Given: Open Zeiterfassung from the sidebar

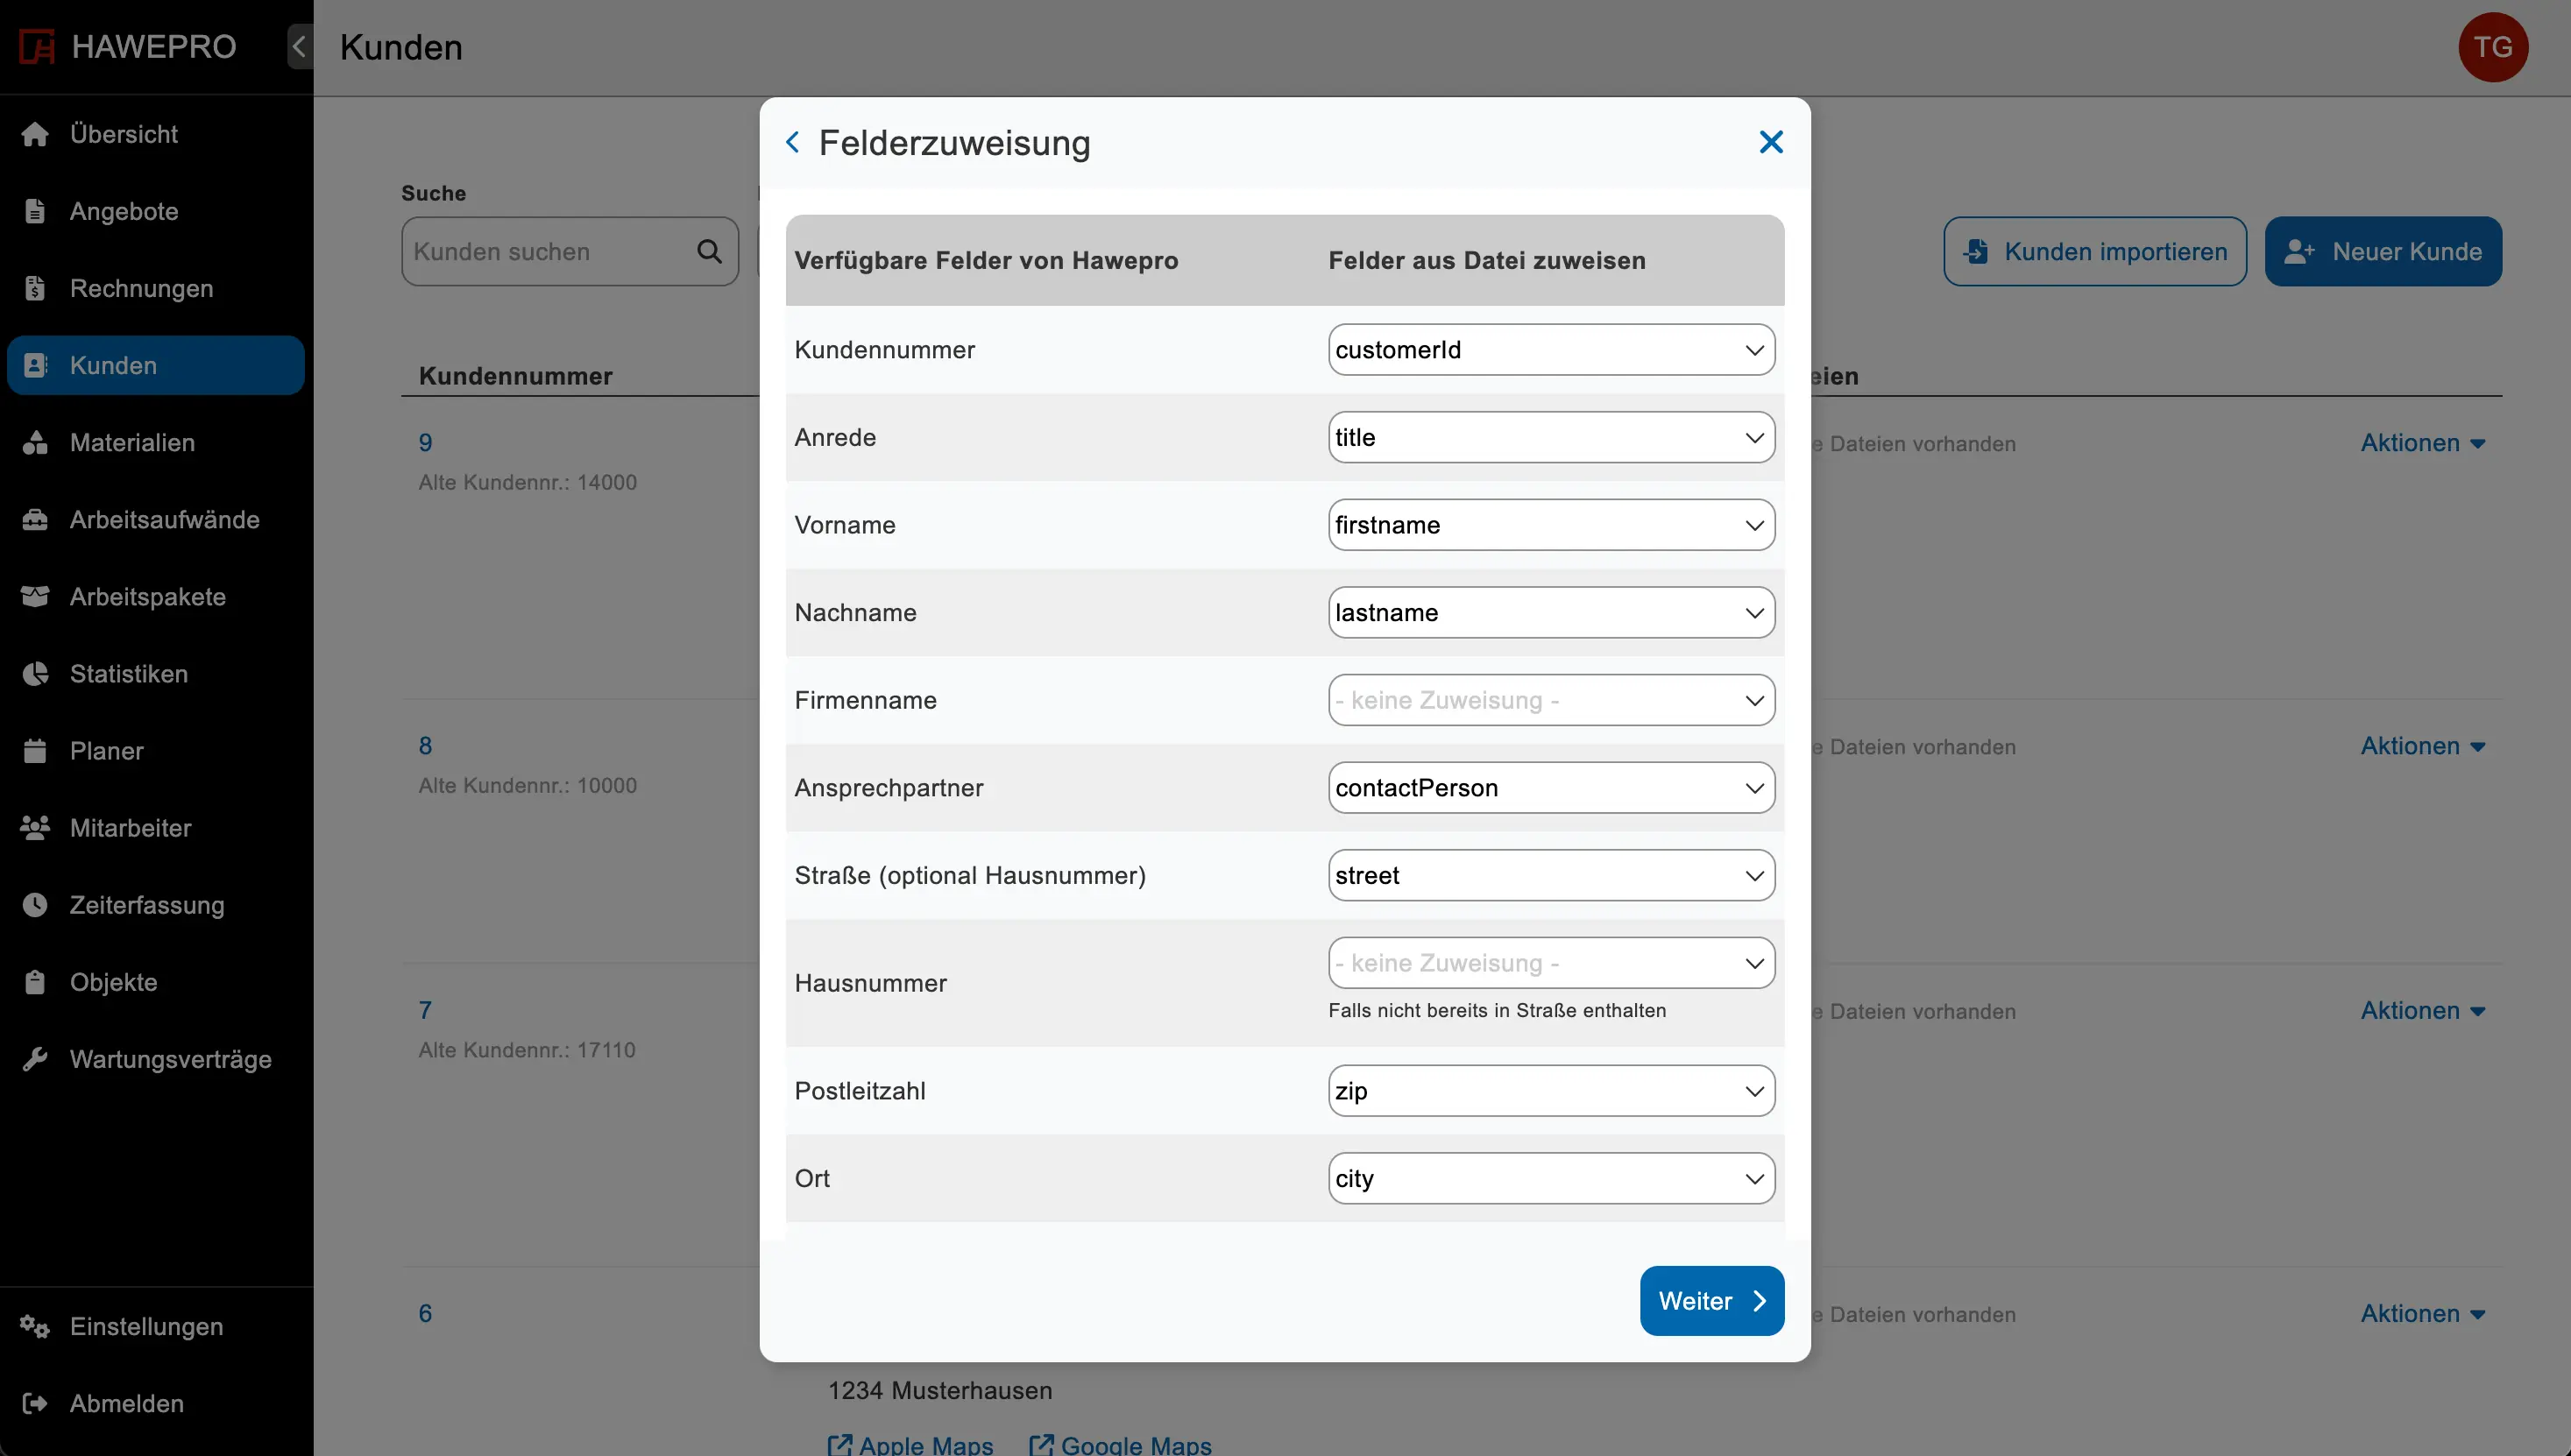Looking at the screenshot, I should [x=147, y=905].
